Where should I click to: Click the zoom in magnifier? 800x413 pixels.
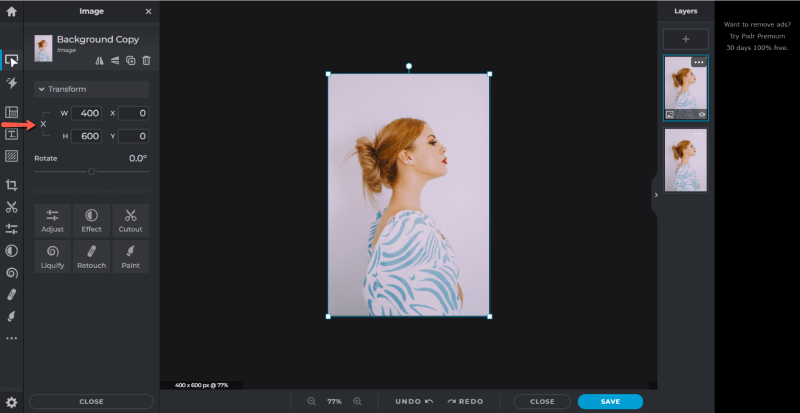click(357, 401)
